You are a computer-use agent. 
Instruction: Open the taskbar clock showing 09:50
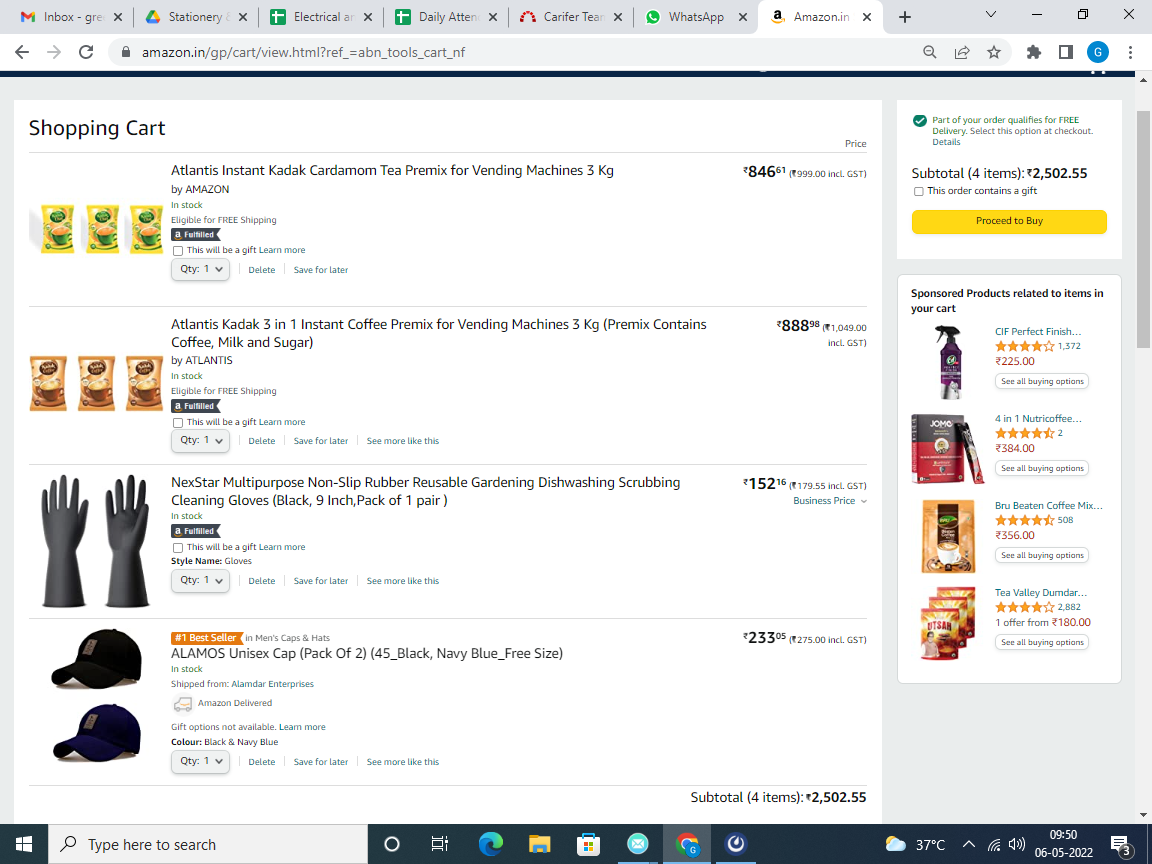(1063, 844)
